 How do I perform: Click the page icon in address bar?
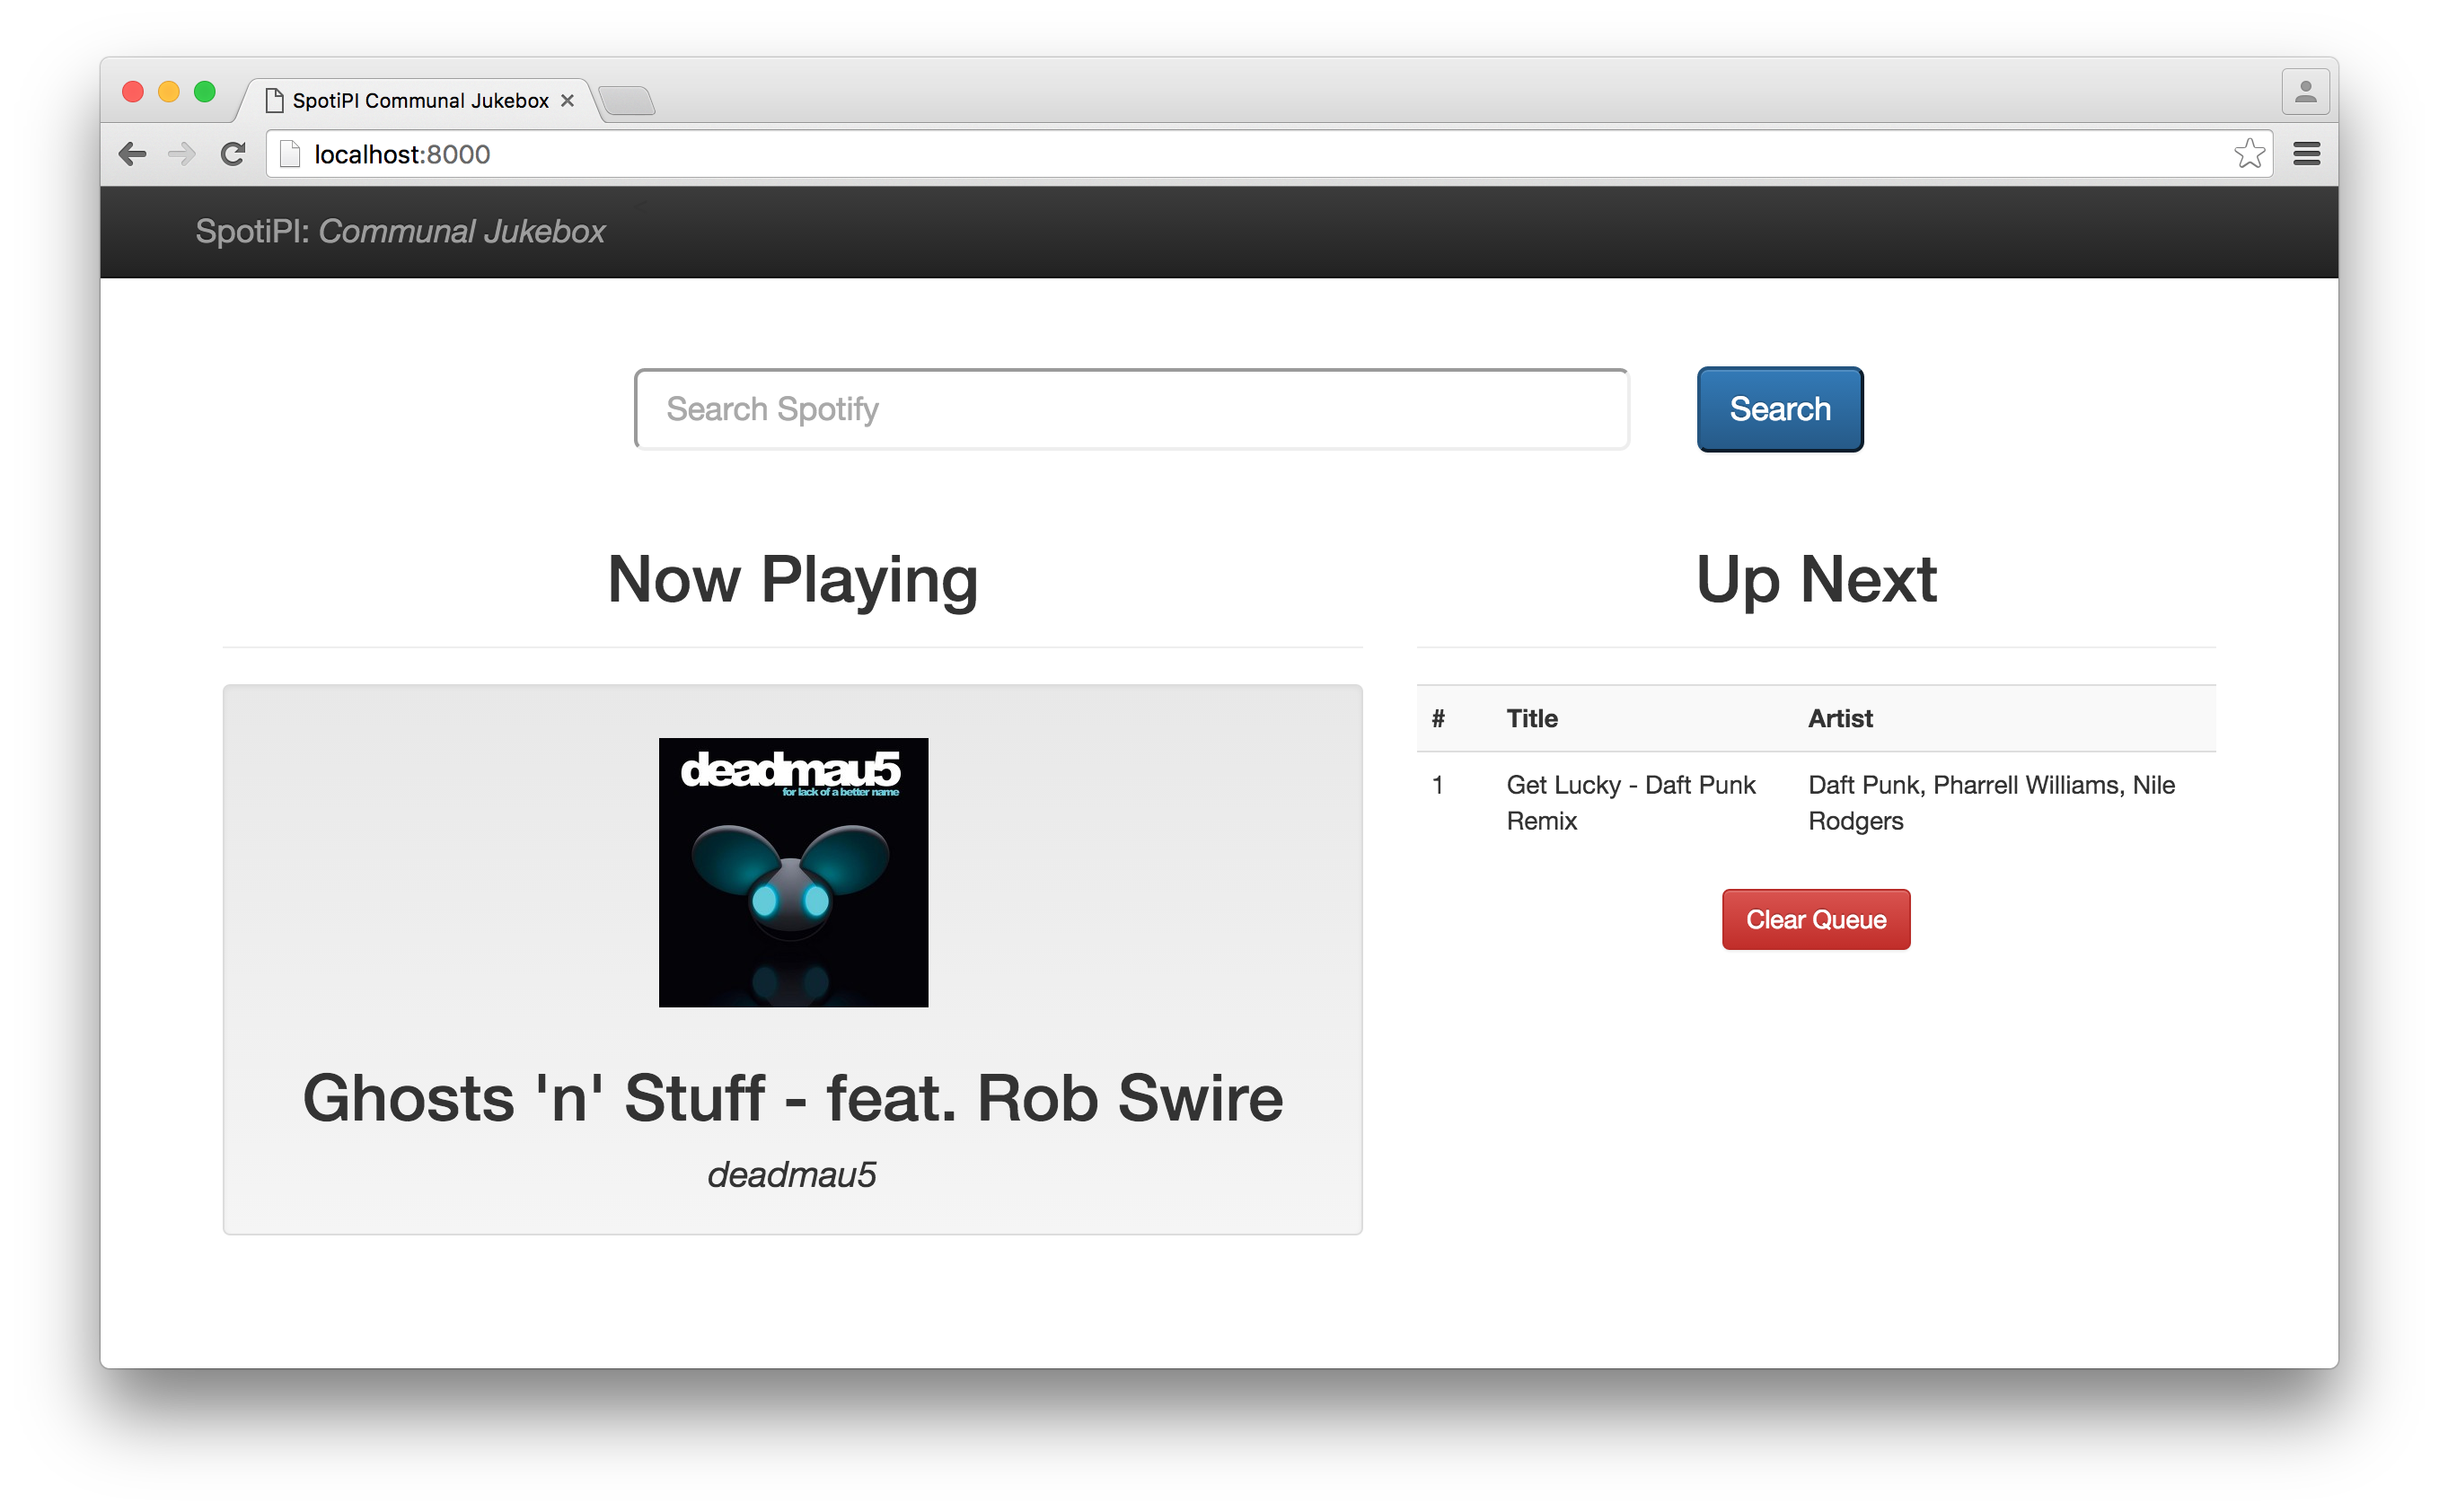pyautogui.click(x=289, y=154)
